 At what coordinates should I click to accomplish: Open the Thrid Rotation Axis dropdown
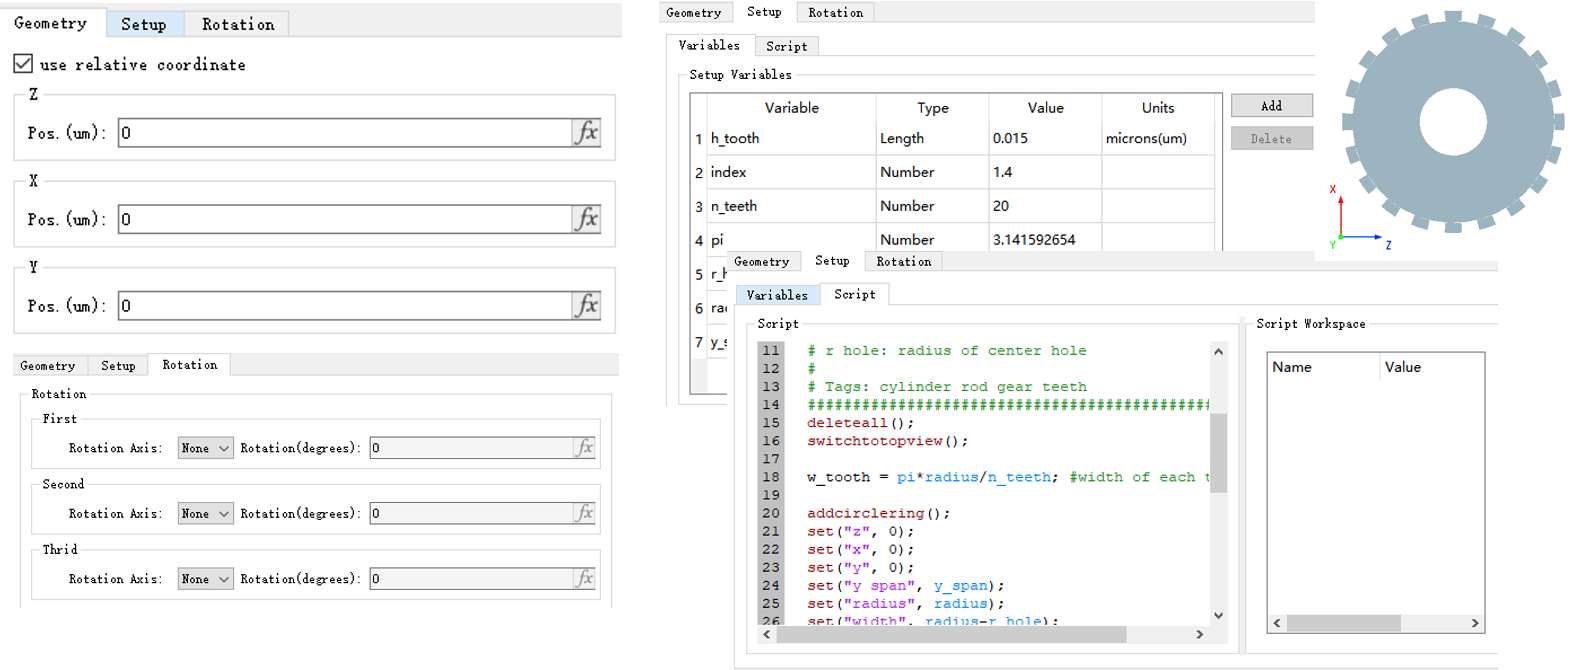[205, 578]
